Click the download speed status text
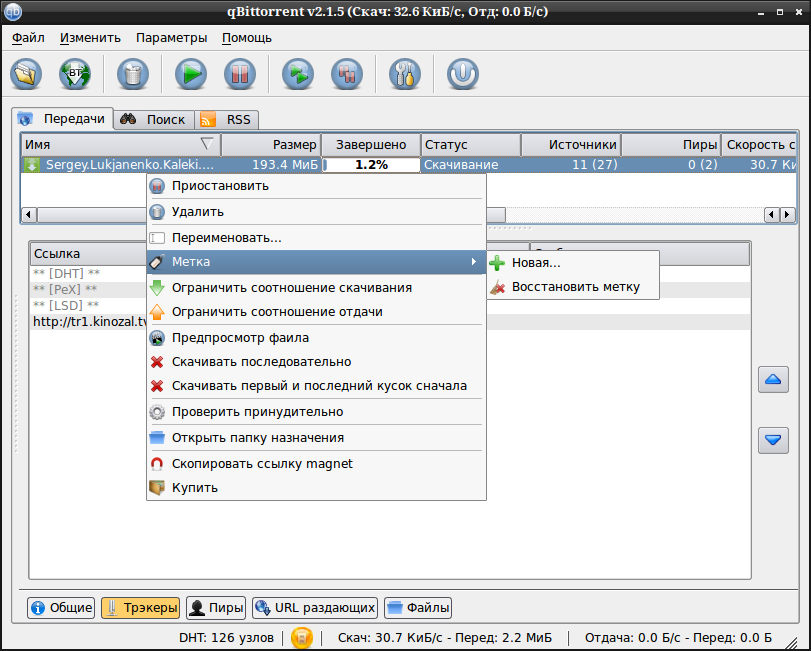The height and width of the screenshot is (651, 811). point(445,638)
